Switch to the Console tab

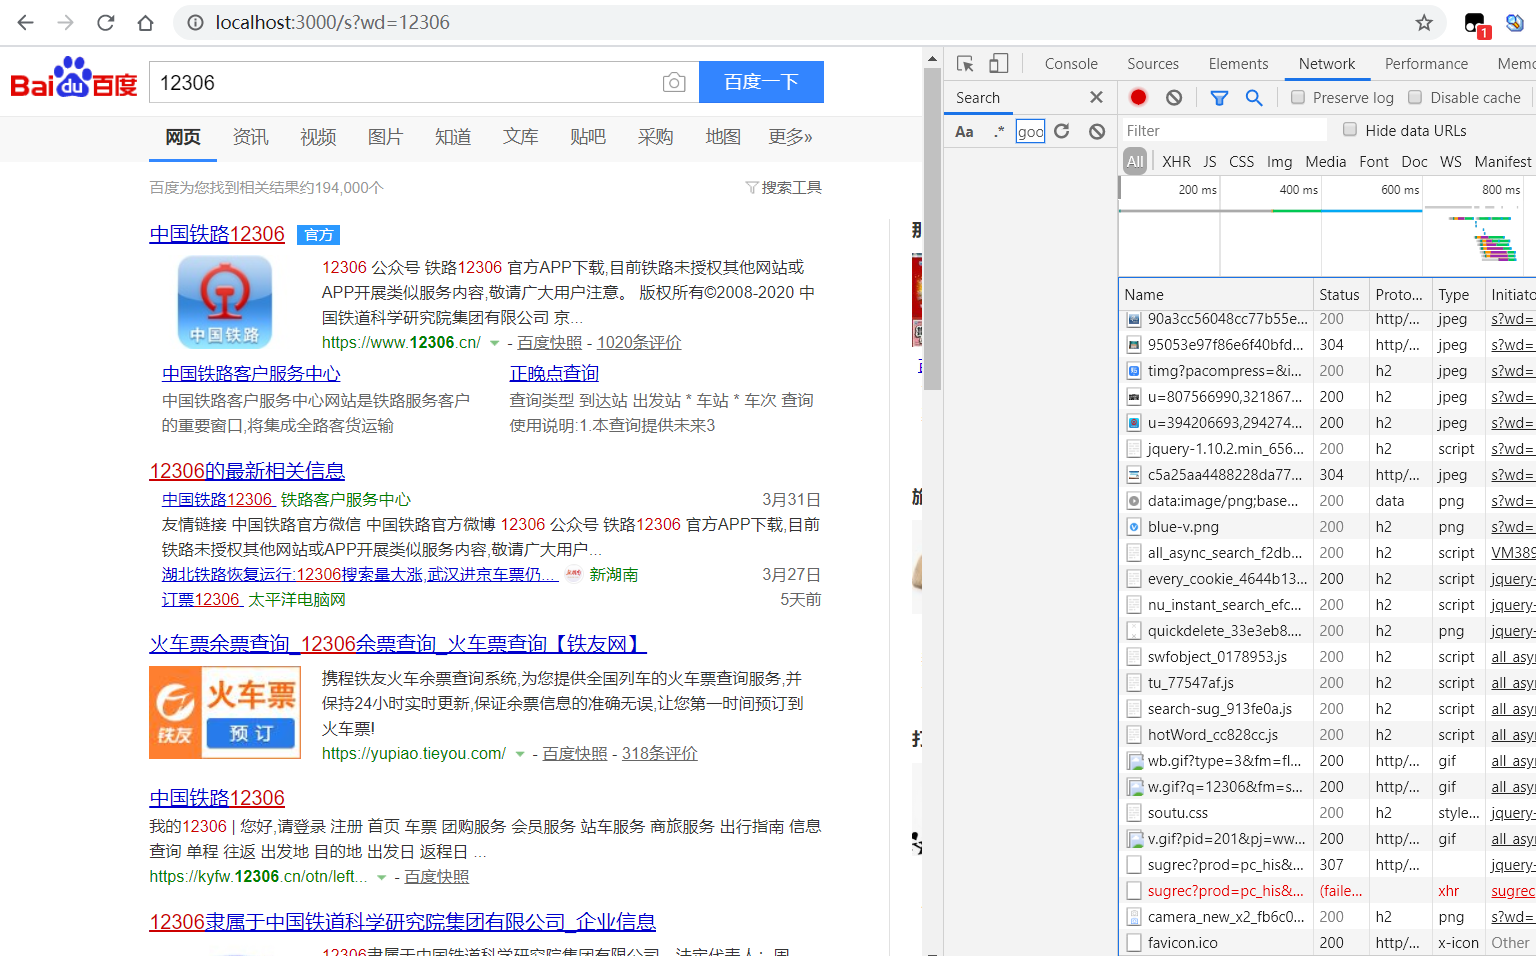click(x=1071, y=63)
